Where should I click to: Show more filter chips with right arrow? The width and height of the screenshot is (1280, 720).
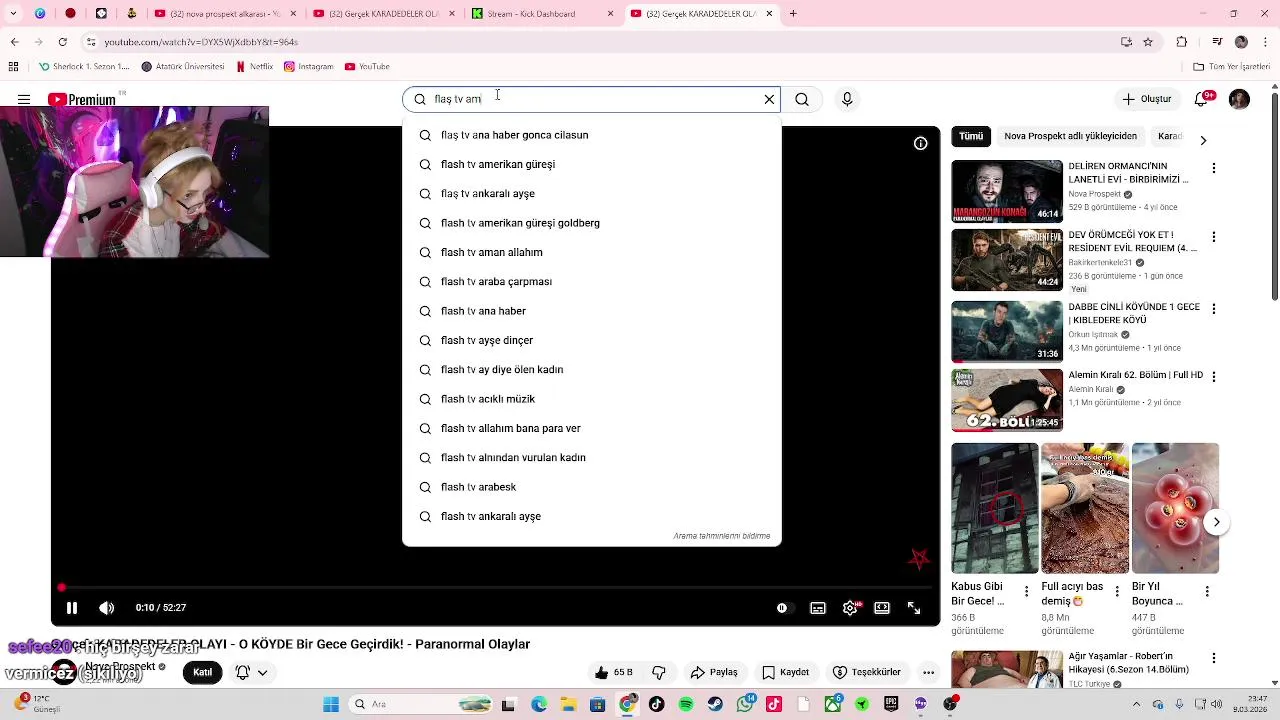pyautogui.click(x=1203, y=140)
